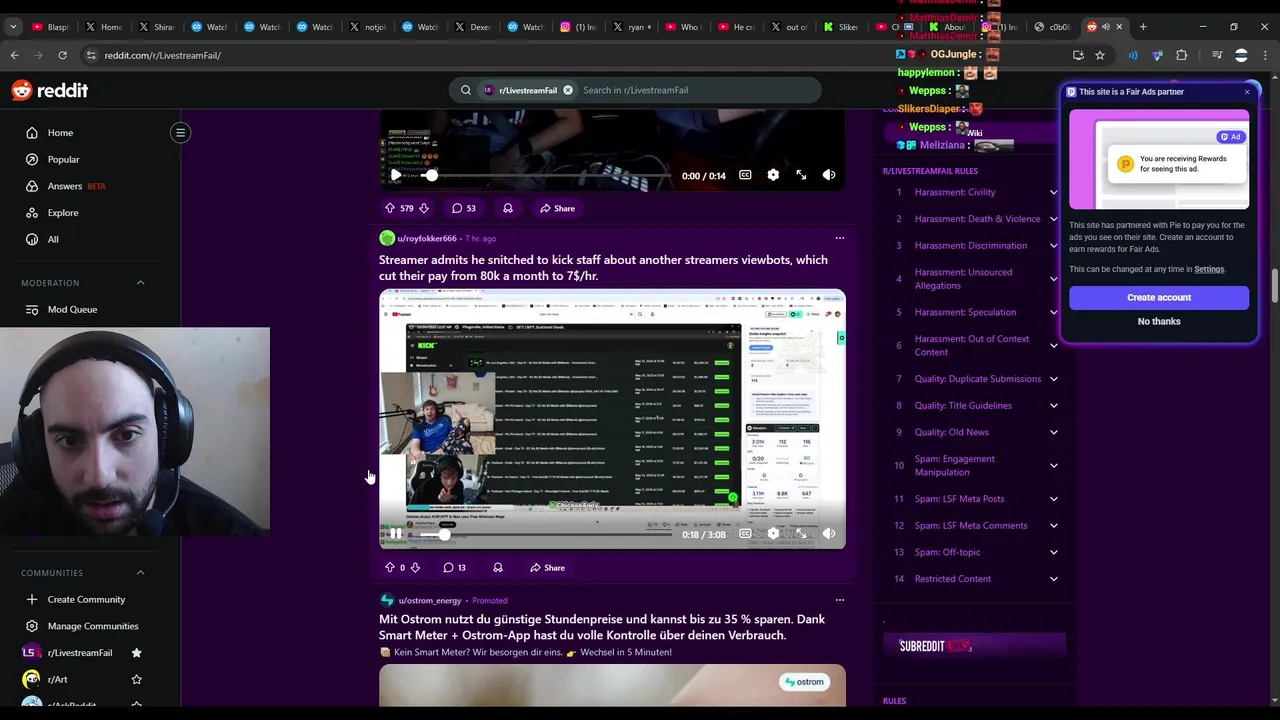
Task: Open Explore in the sidebar
Action: click(62, 212)
